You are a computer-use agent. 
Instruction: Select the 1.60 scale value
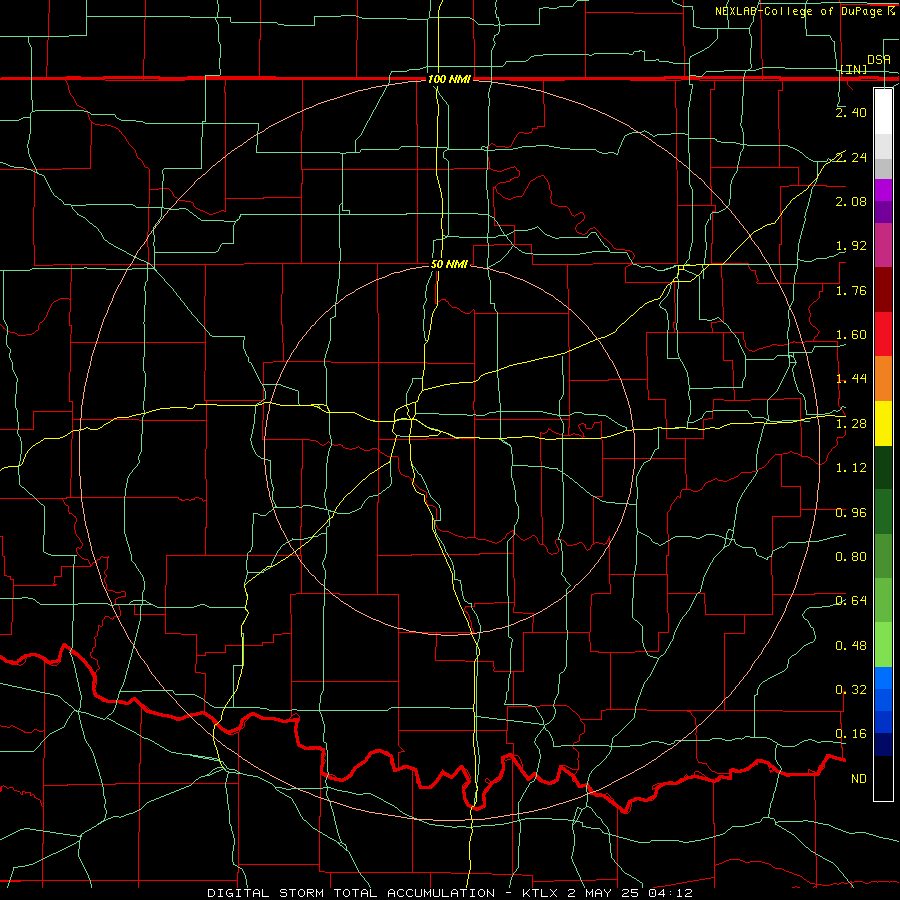[851, 335]
